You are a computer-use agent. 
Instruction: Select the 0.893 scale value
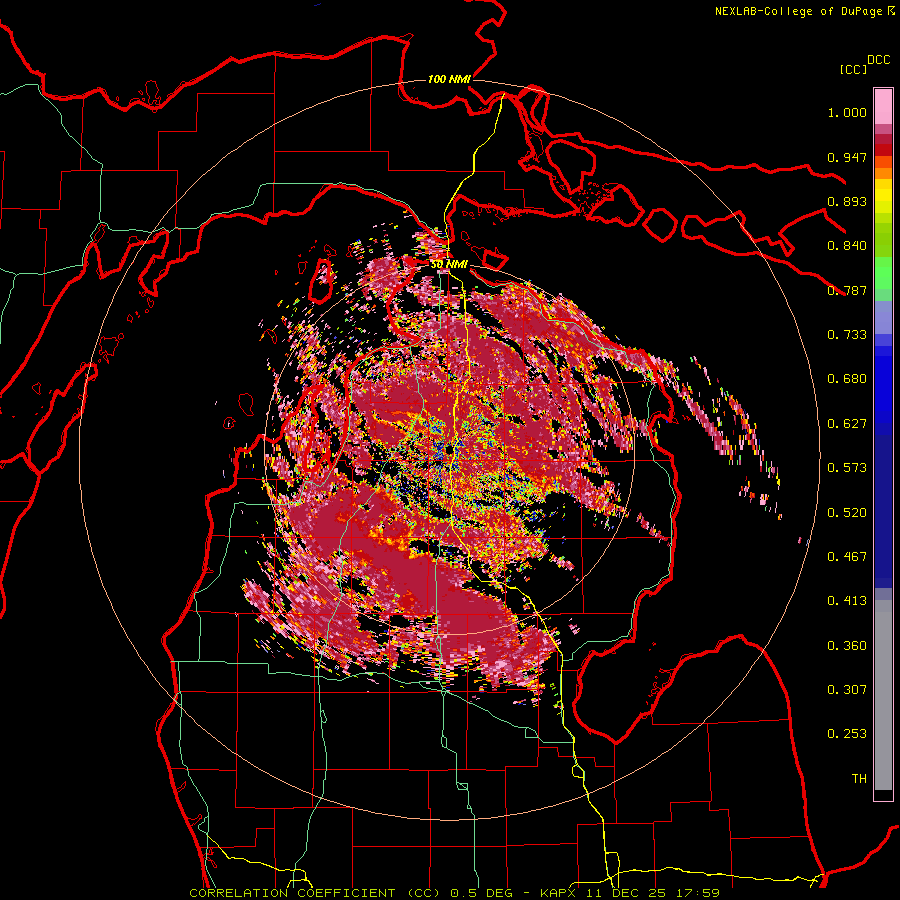pyautogui.click(x=847, y=201)
